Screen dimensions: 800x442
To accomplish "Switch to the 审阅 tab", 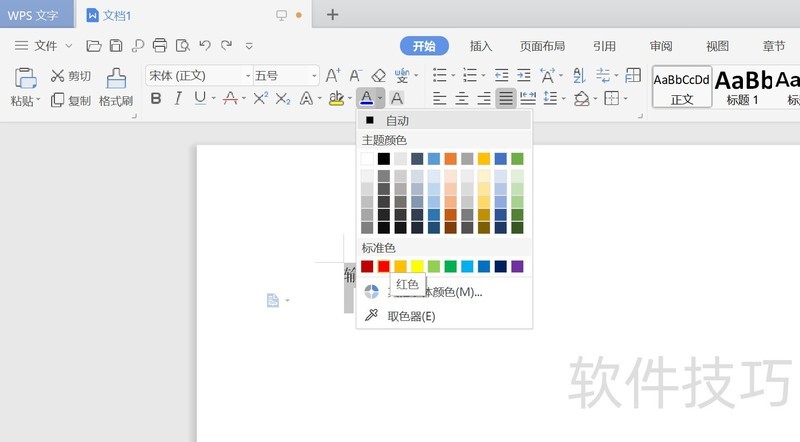I will point(661,46).
